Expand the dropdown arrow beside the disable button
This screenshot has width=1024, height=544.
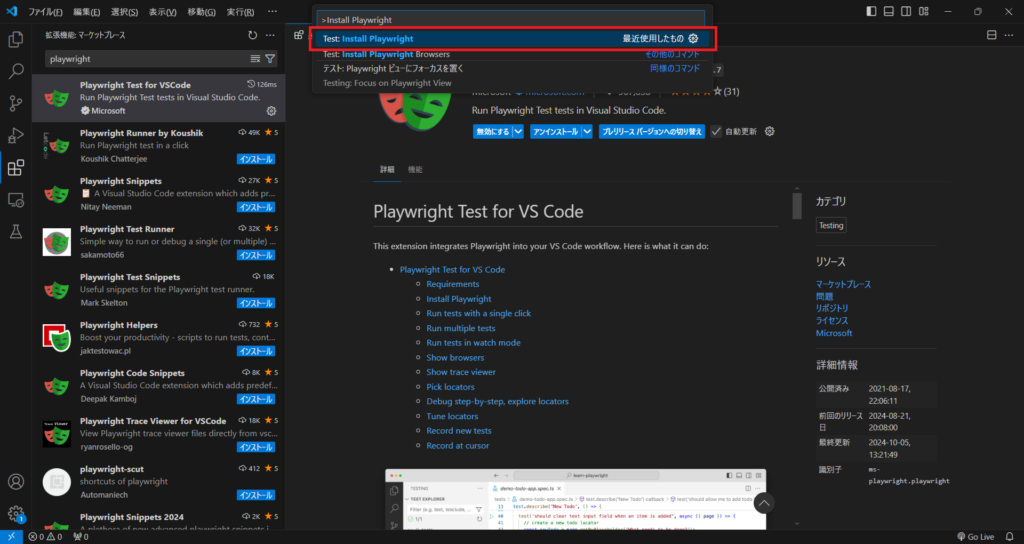(x=518, y=131)
